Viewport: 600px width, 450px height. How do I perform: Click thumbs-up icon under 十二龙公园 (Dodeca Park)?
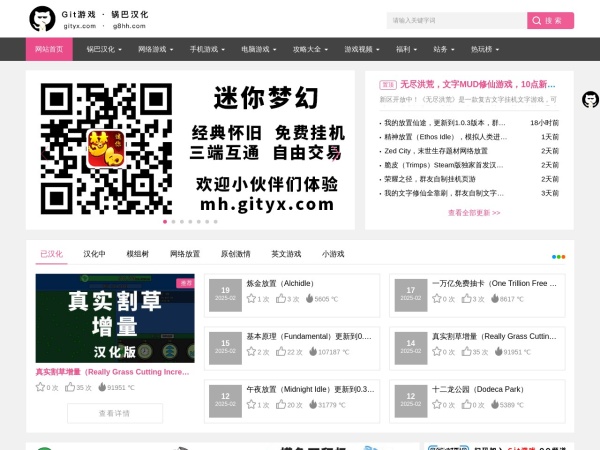(465, 405)
